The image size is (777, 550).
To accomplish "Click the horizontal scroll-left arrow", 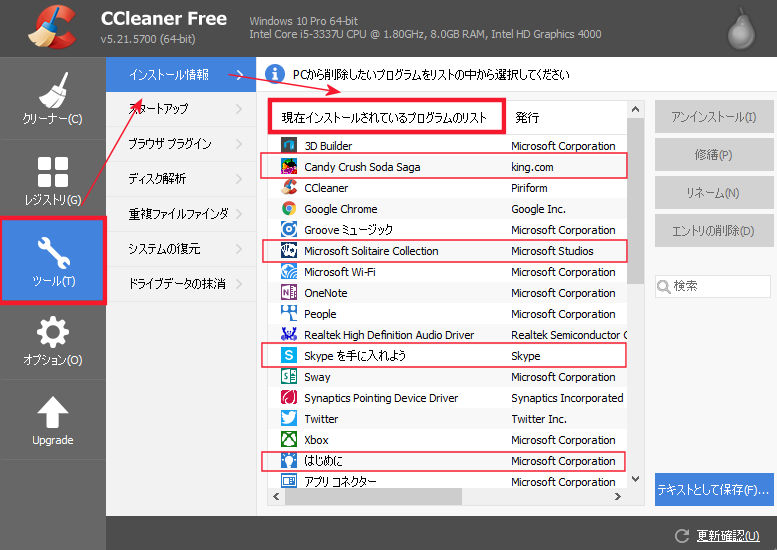I will coord(276,496).
